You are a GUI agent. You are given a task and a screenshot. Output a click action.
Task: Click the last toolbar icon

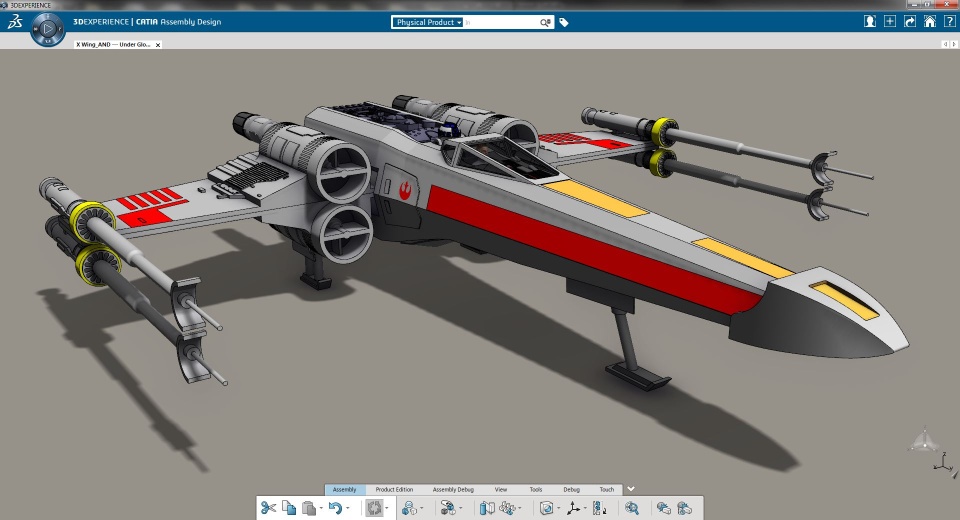684,508
